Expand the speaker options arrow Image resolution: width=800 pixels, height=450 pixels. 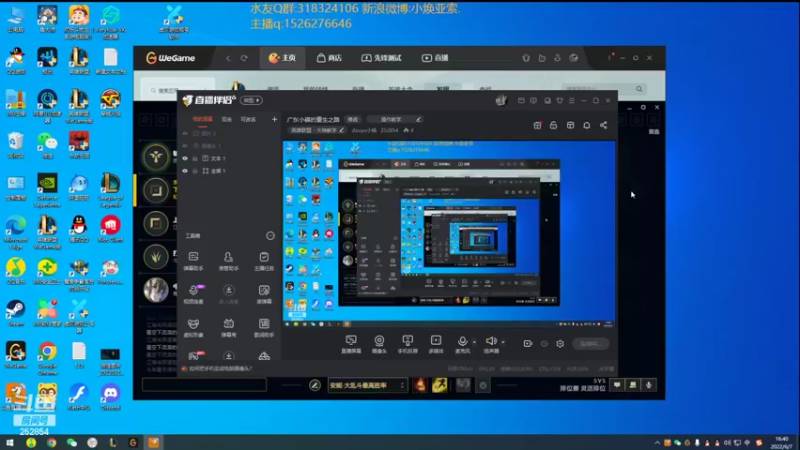pyautogui.click(x=503, y=342)
